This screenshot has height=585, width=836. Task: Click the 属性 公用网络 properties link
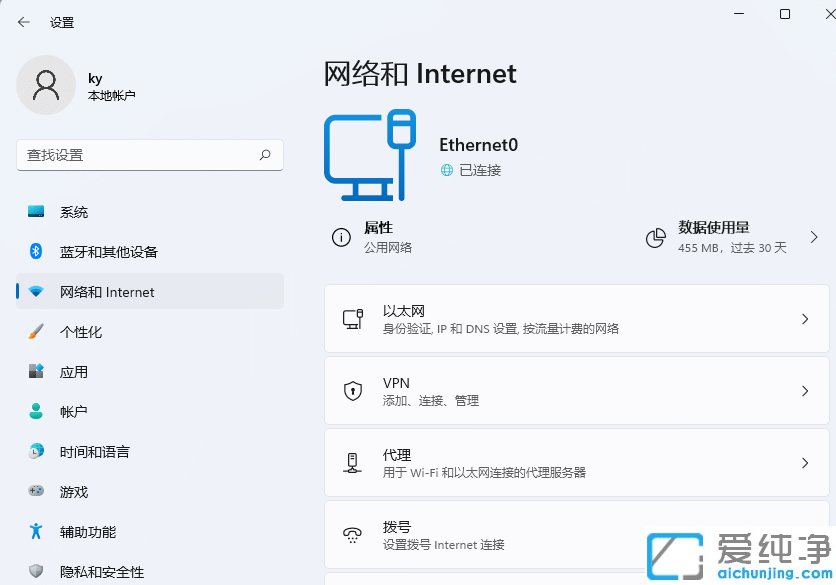pos(390,237)
